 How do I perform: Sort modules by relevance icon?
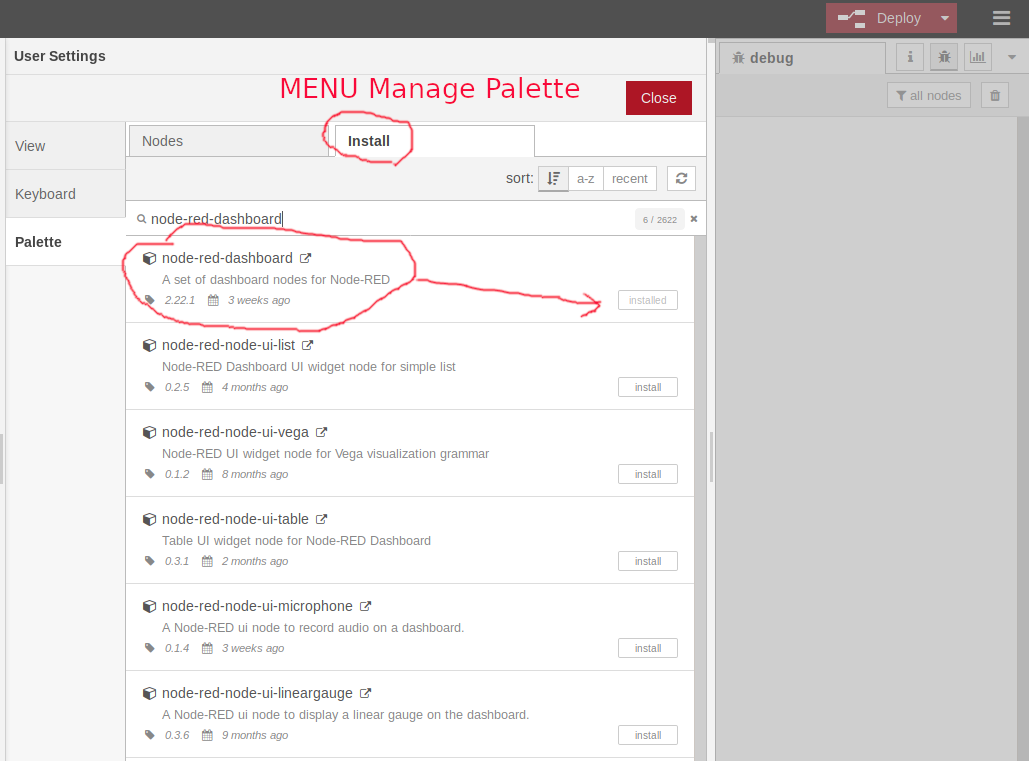click(553, 178)
